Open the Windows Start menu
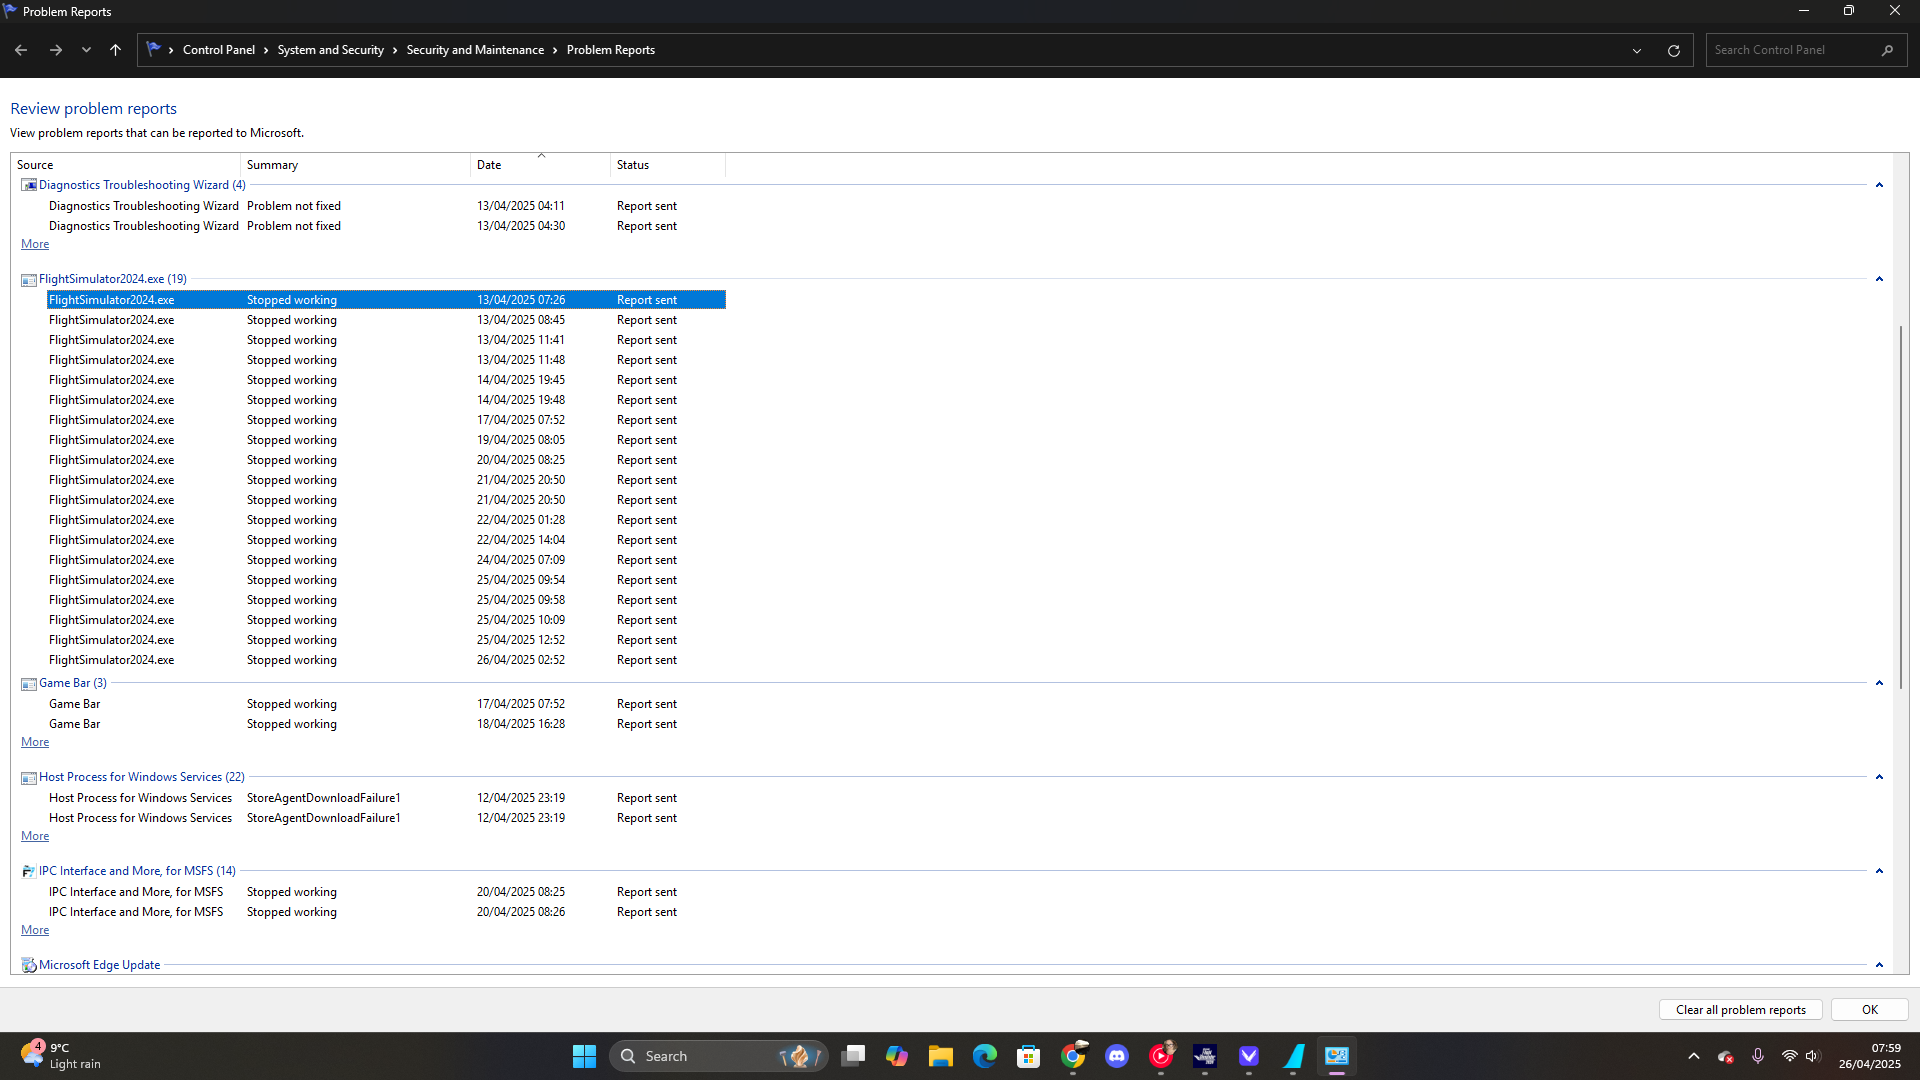This screenshot has width=1920, height=1080. pyautogui.click(x=584, y=1056)
